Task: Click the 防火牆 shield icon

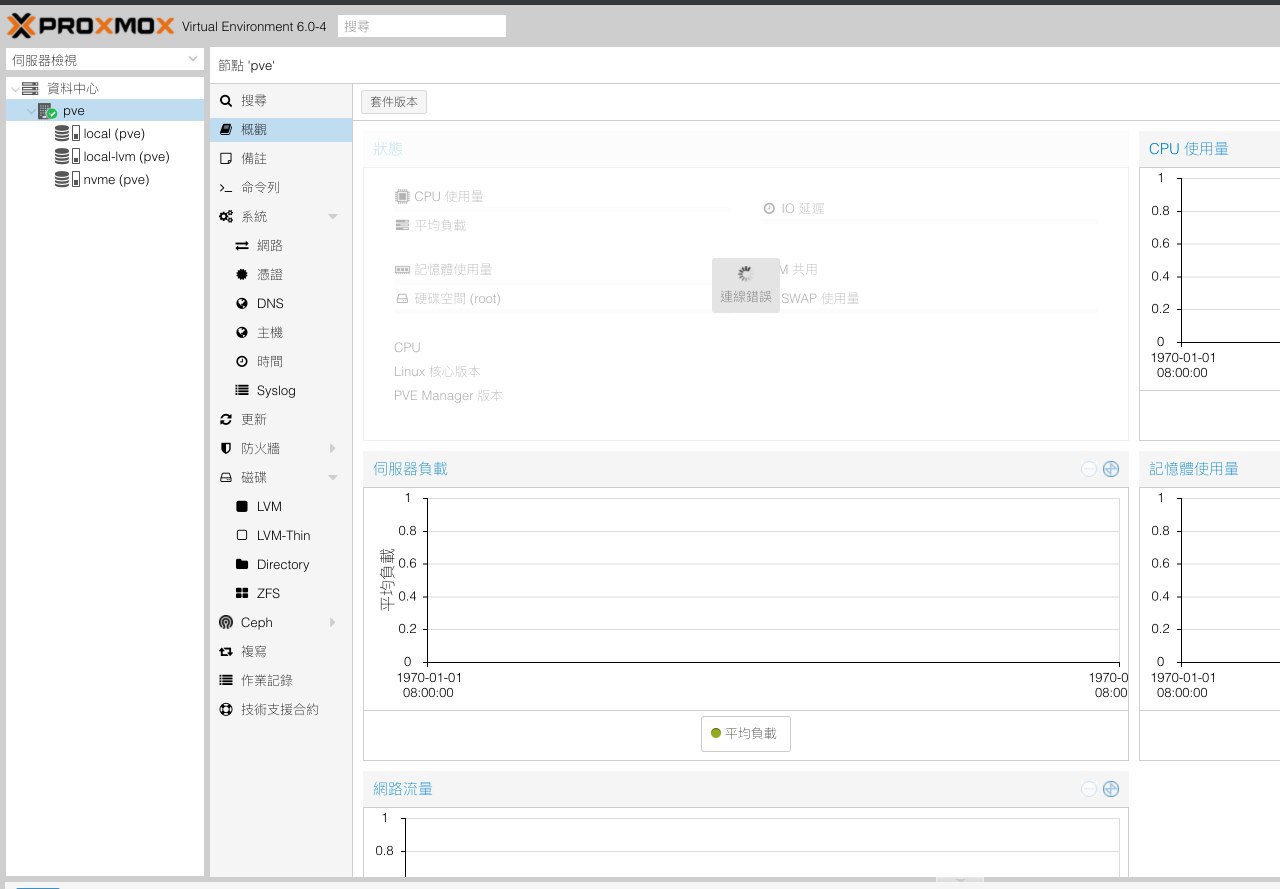Action: click(x=226, y=449)
